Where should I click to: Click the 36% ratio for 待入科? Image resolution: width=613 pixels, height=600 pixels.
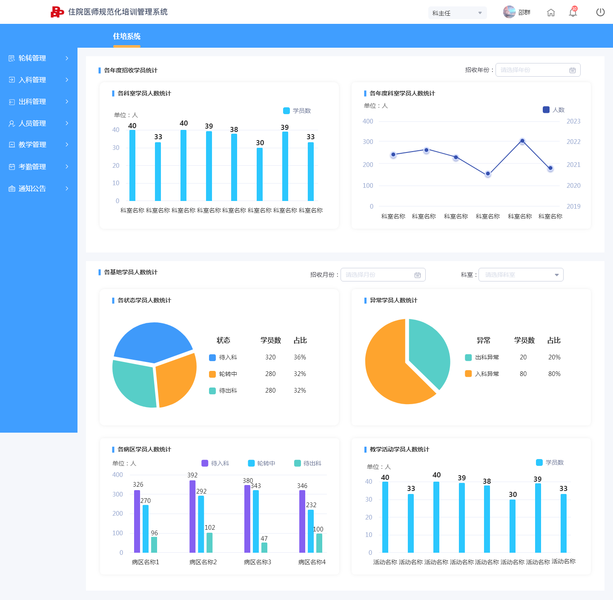click(300, 357)
